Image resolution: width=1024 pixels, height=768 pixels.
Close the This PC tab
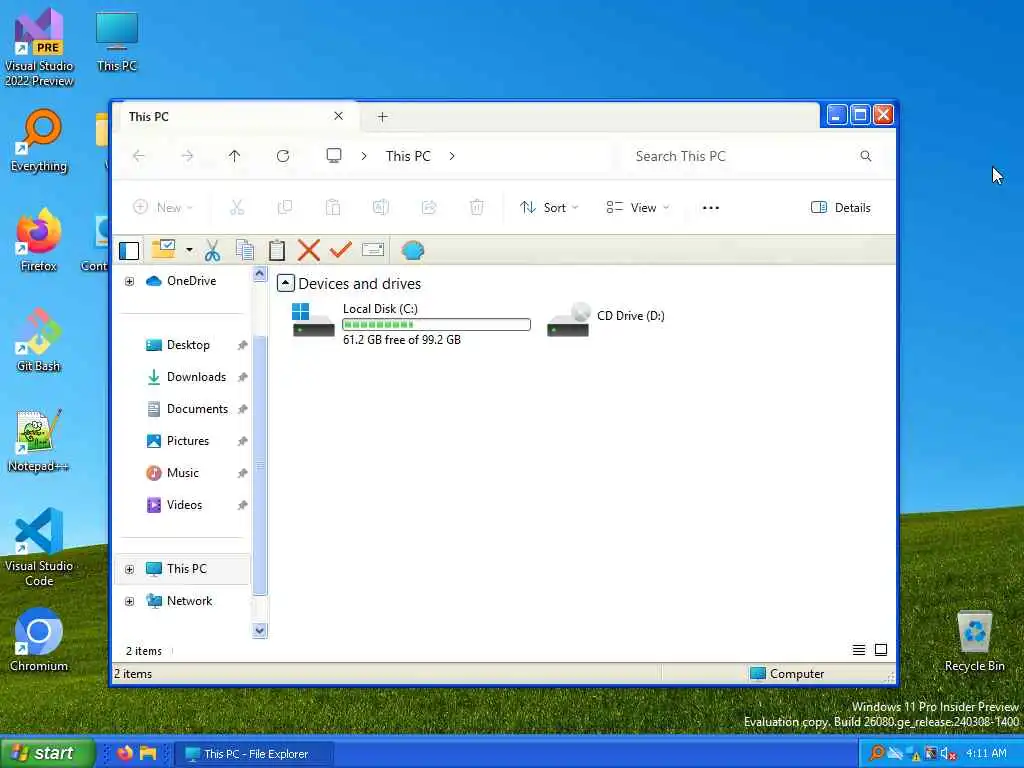point(338,116)
